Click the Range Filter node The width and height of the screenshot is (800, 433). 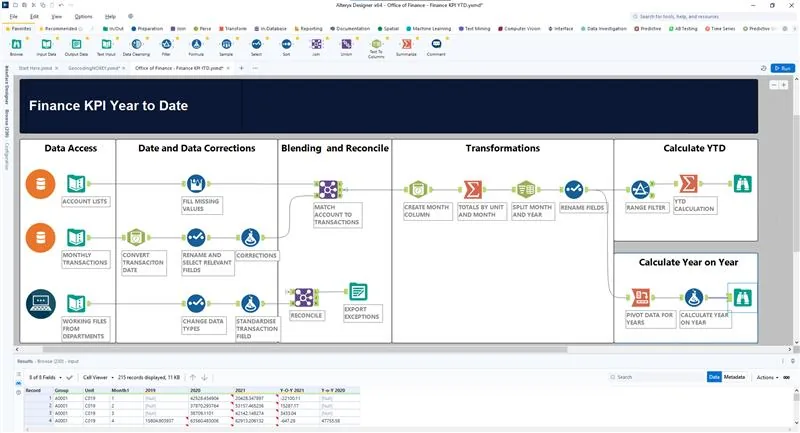tap(640, 189)
